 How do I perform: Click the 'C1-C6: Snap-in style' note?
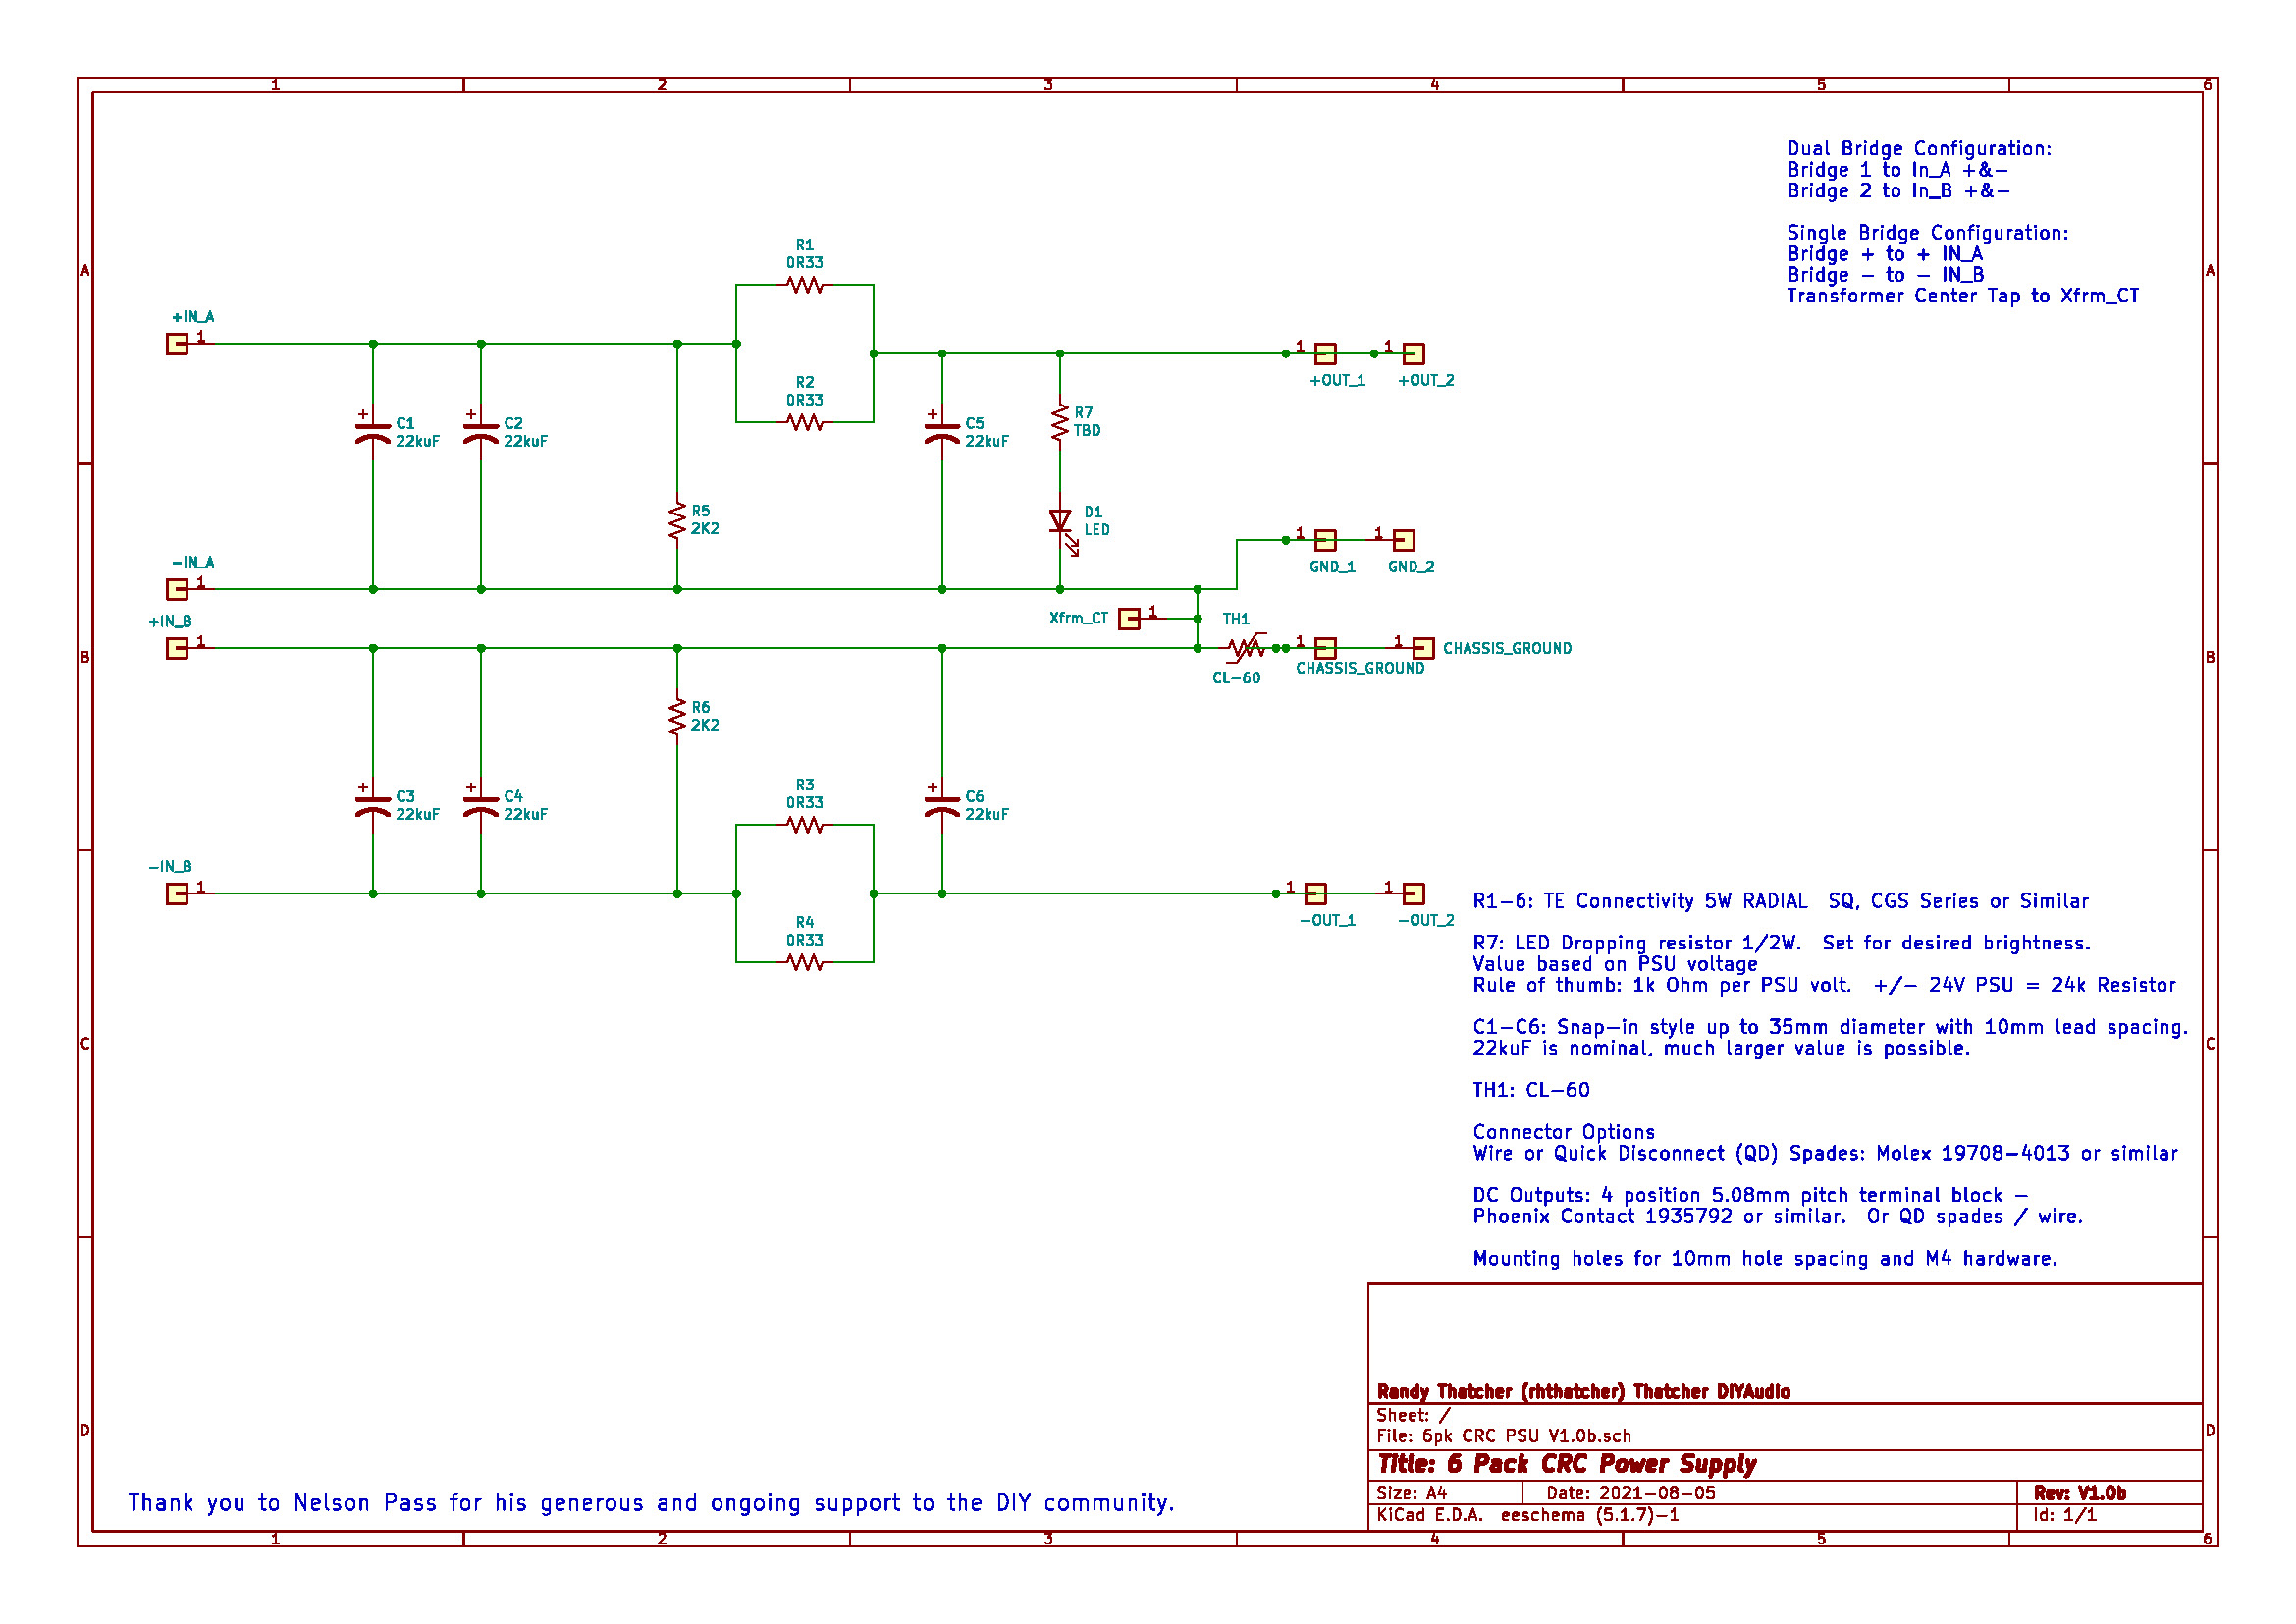tap(1830, 1028)
